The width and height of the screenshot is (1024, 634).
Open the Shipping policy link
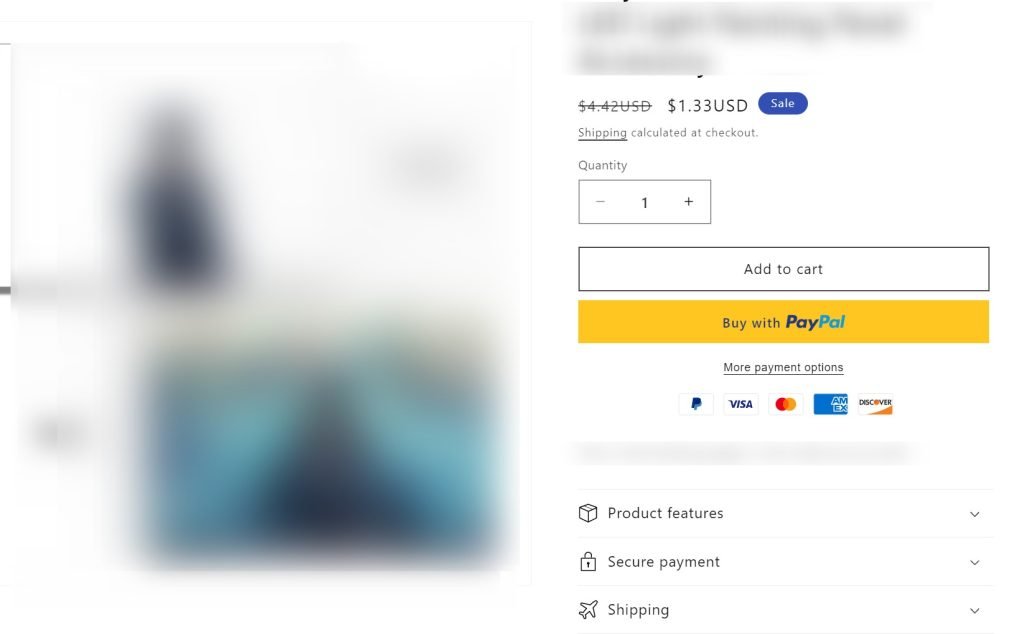coord(602,133)
